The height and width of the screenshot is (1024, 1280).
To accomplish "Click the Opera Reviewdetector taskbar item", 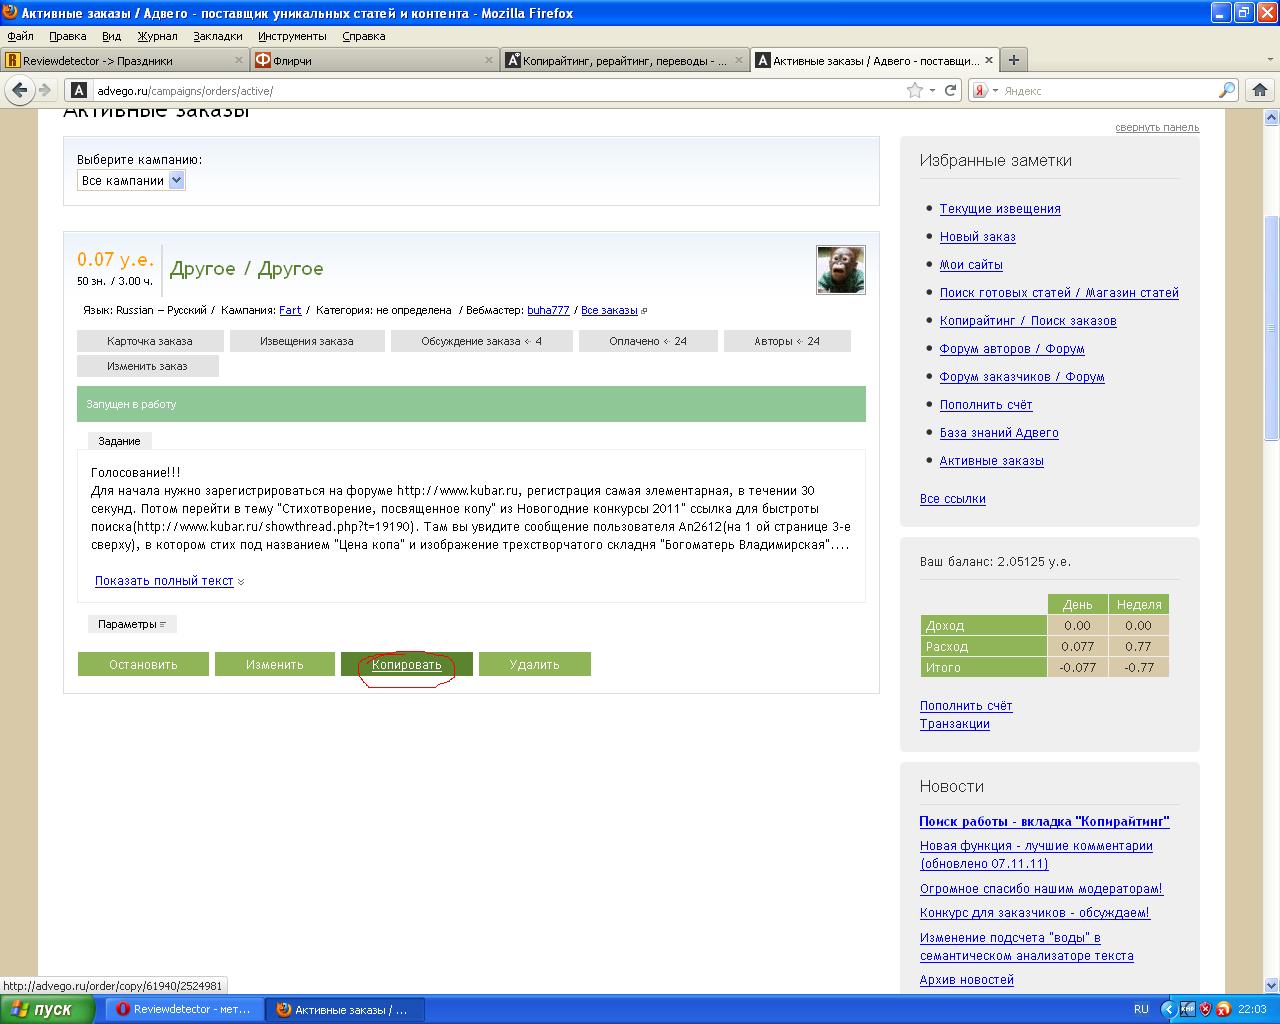I will click(x=184, y=1009).
